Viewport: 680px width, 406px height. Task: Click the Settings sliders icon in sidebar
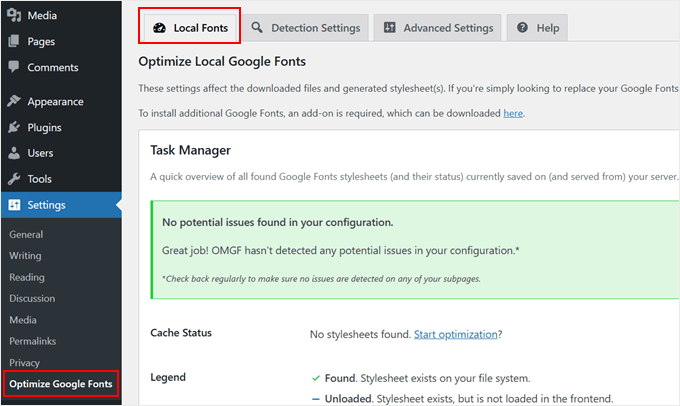(x=14, y=205)
